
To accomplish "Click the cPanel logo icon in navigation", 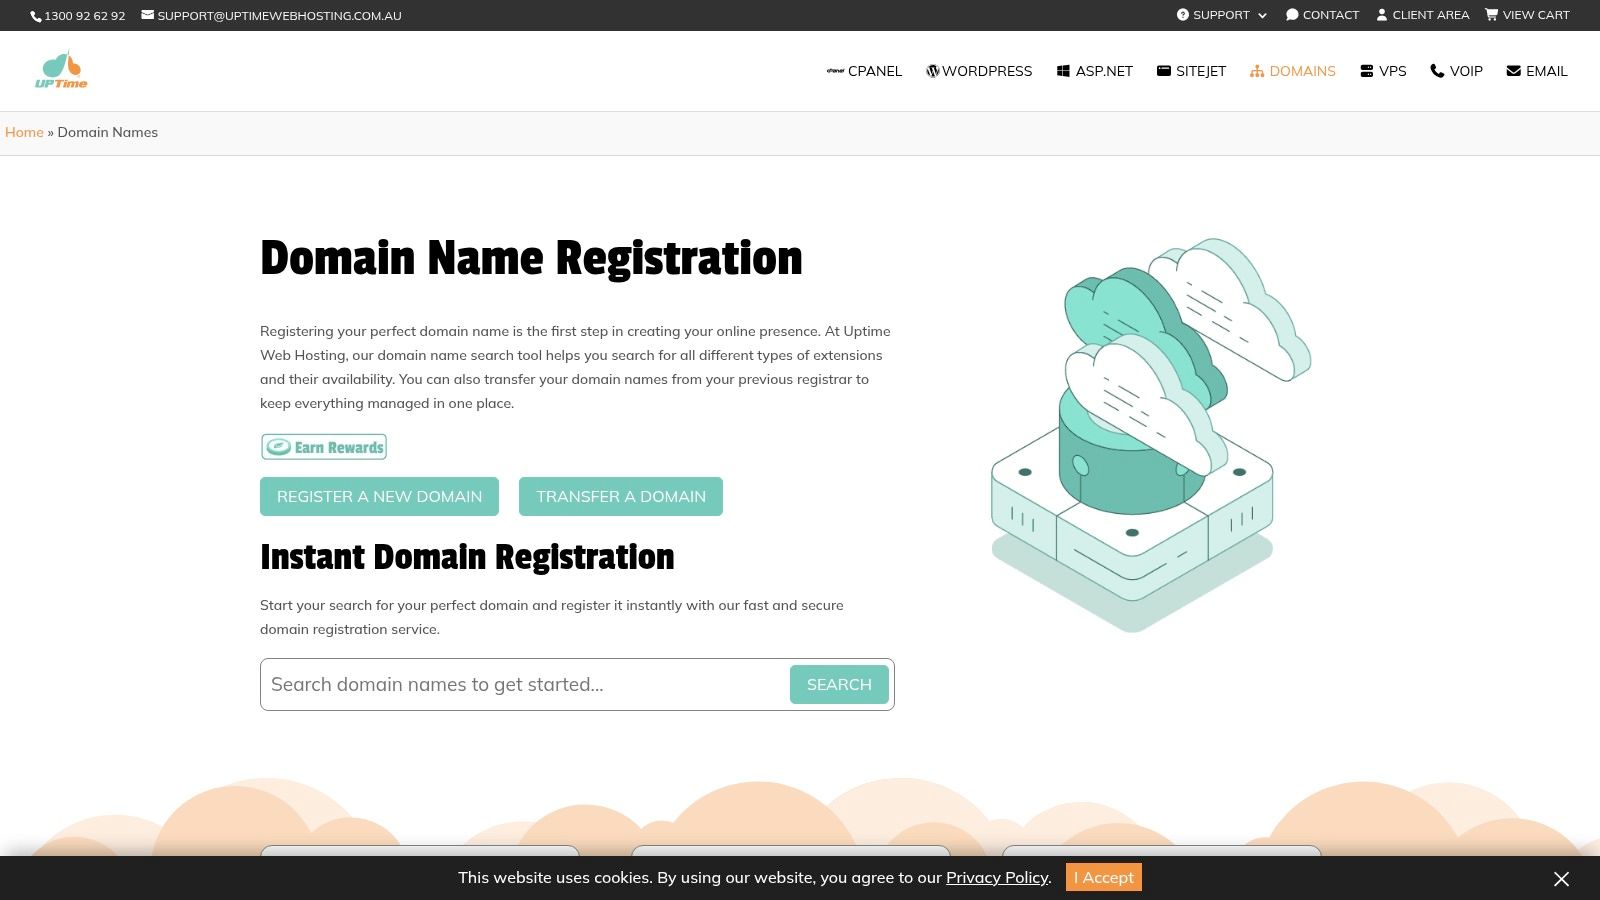I will (x=835, y=71).
